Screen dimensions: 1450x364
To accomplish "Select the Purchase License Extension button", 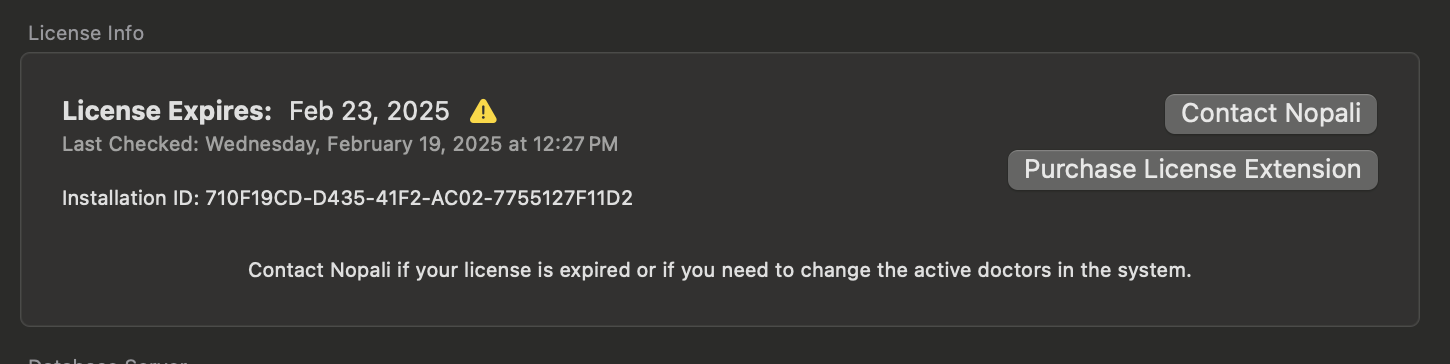I will [x=1193, y=170].
